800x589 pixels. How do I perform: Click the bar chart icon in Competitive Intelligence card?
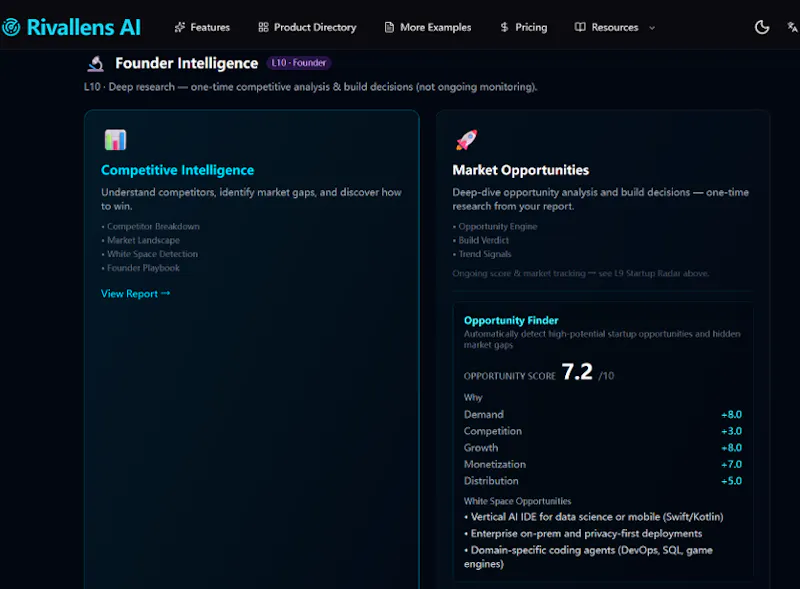point(115,139)
